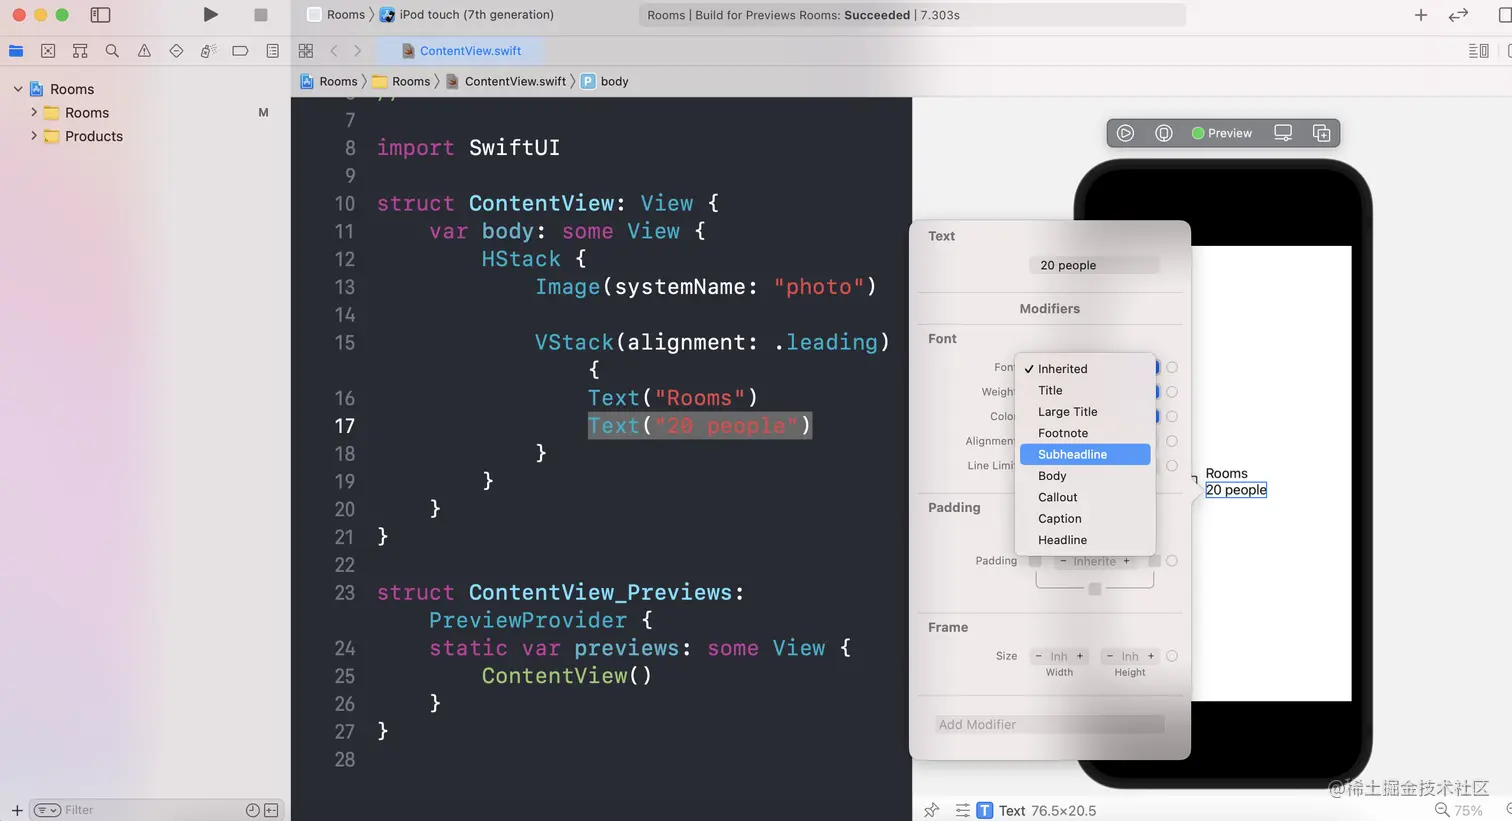Increase padding with plus stepper
This screenshot has height=821, width=1512.
tap(1127, 561)
